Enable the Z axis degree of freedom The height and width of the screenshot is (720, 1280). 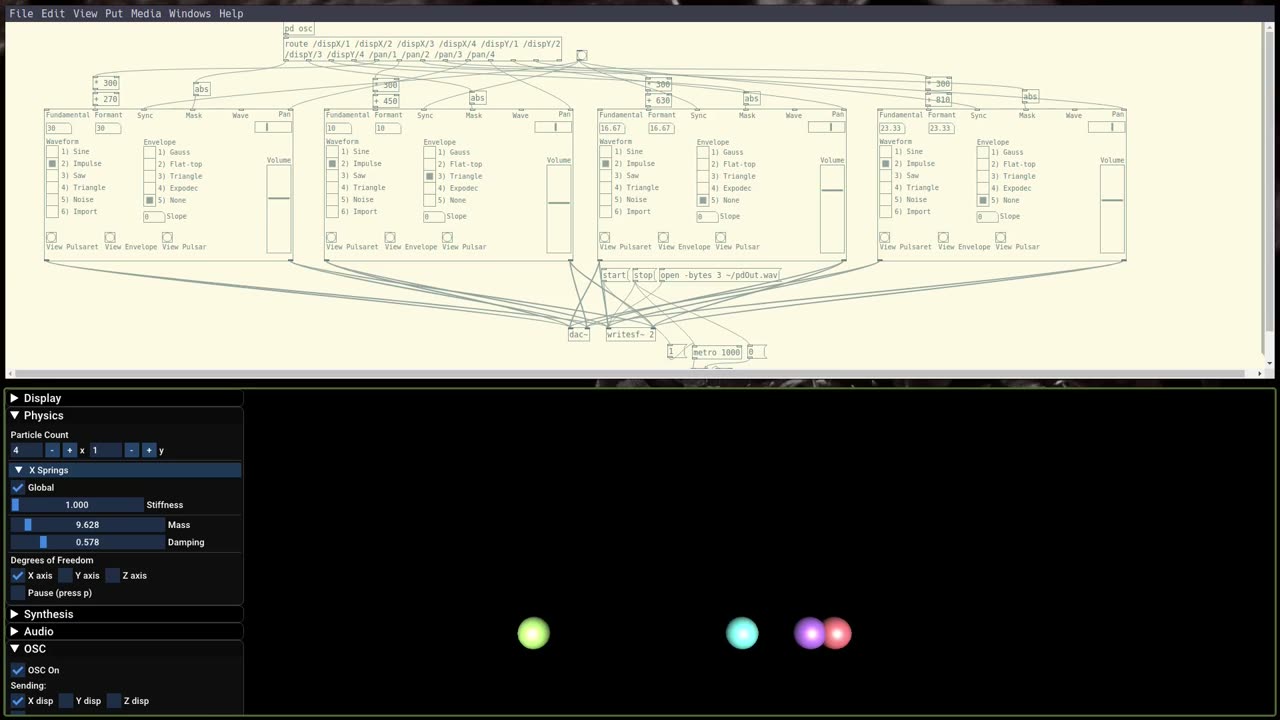point(113,575)
